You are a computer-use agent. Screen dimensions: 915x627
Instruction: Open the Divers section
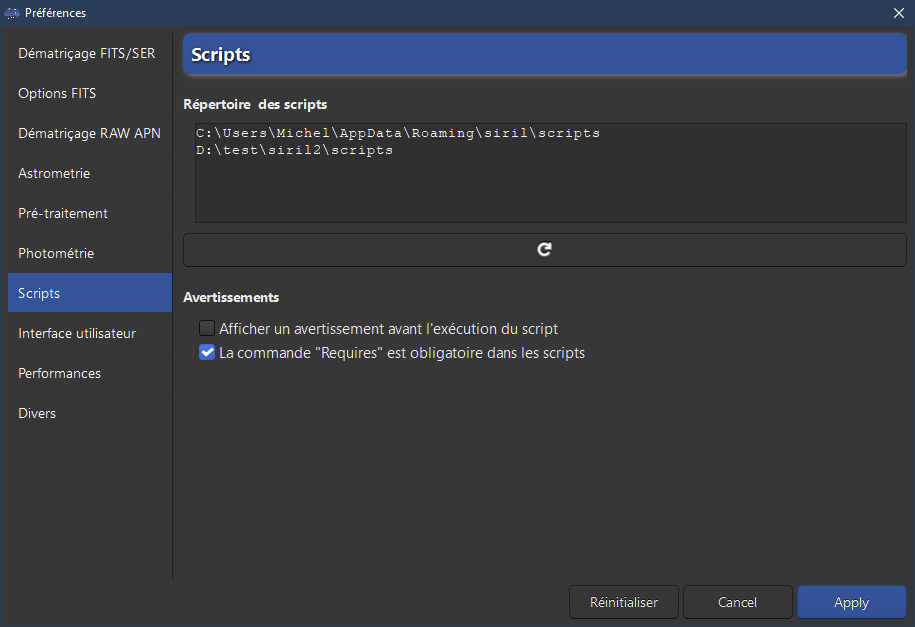click(90, 413)
